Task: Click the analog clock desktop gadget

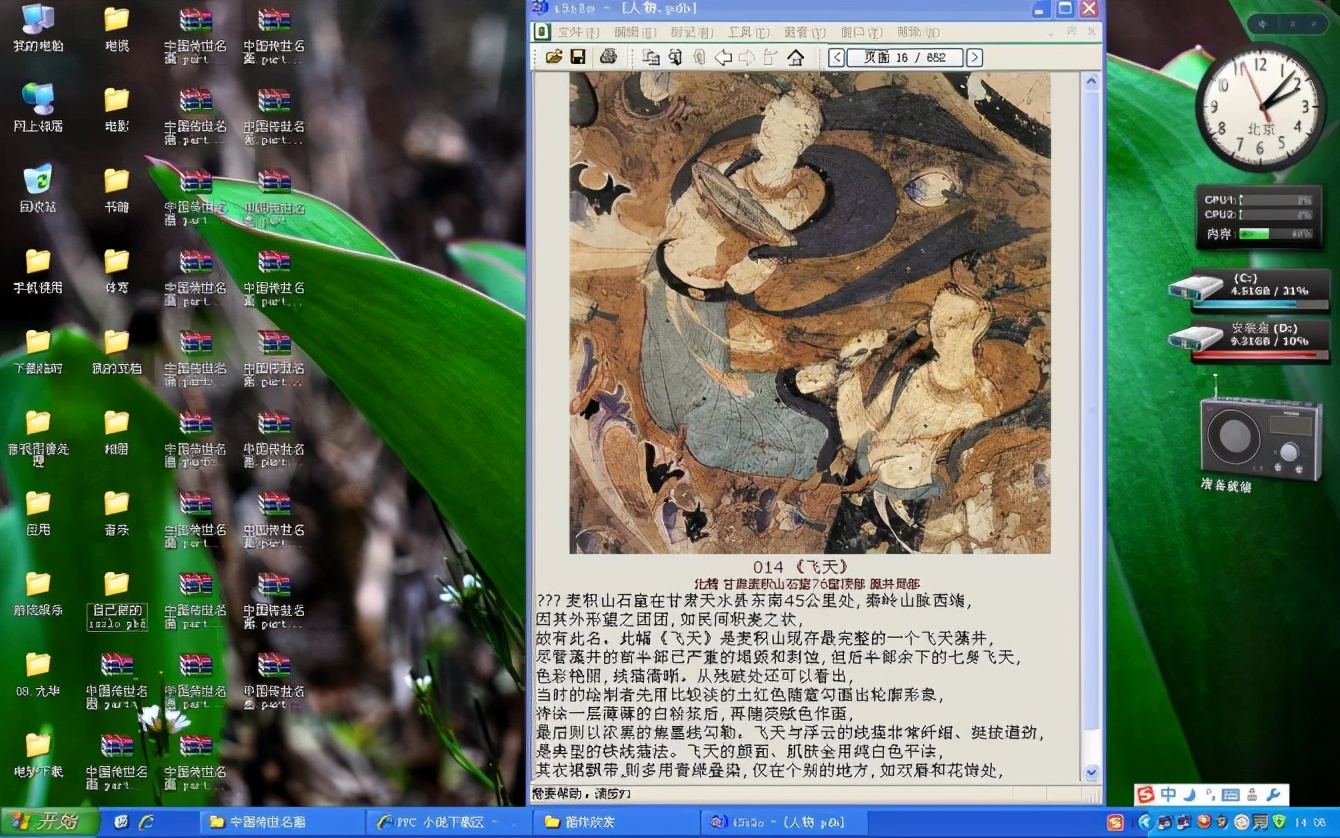Action: [x=1259, y=108]
